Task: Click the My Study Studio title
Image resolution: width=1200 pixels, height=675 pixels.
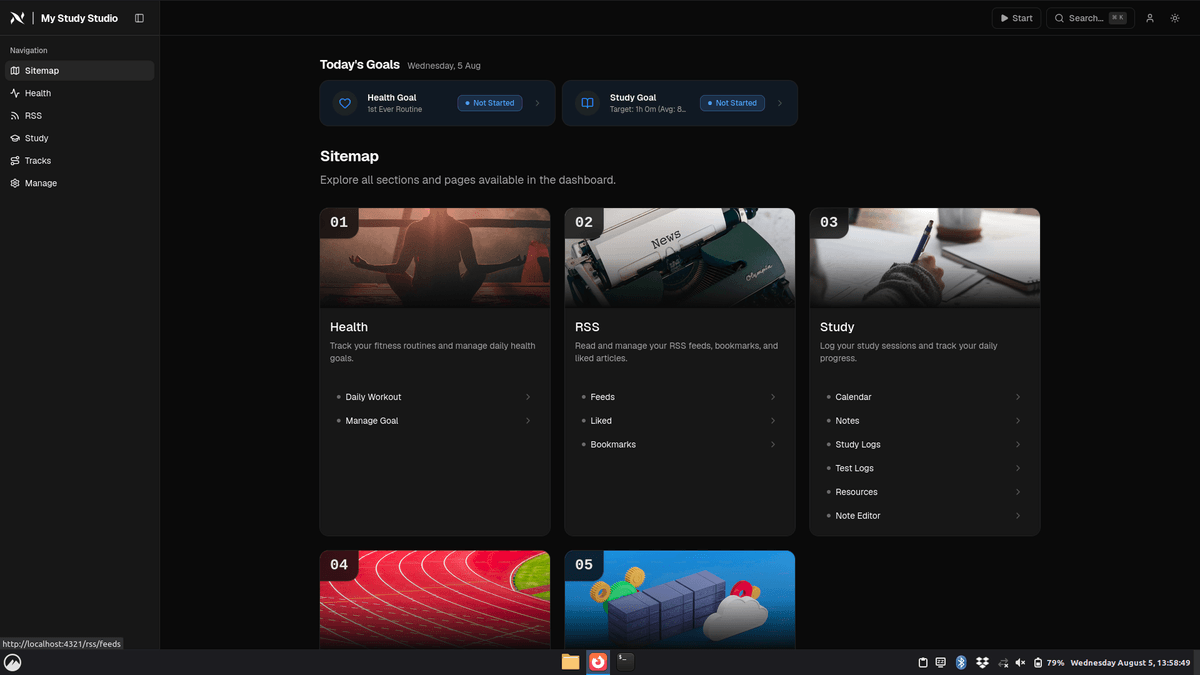Action: [79, 18]
